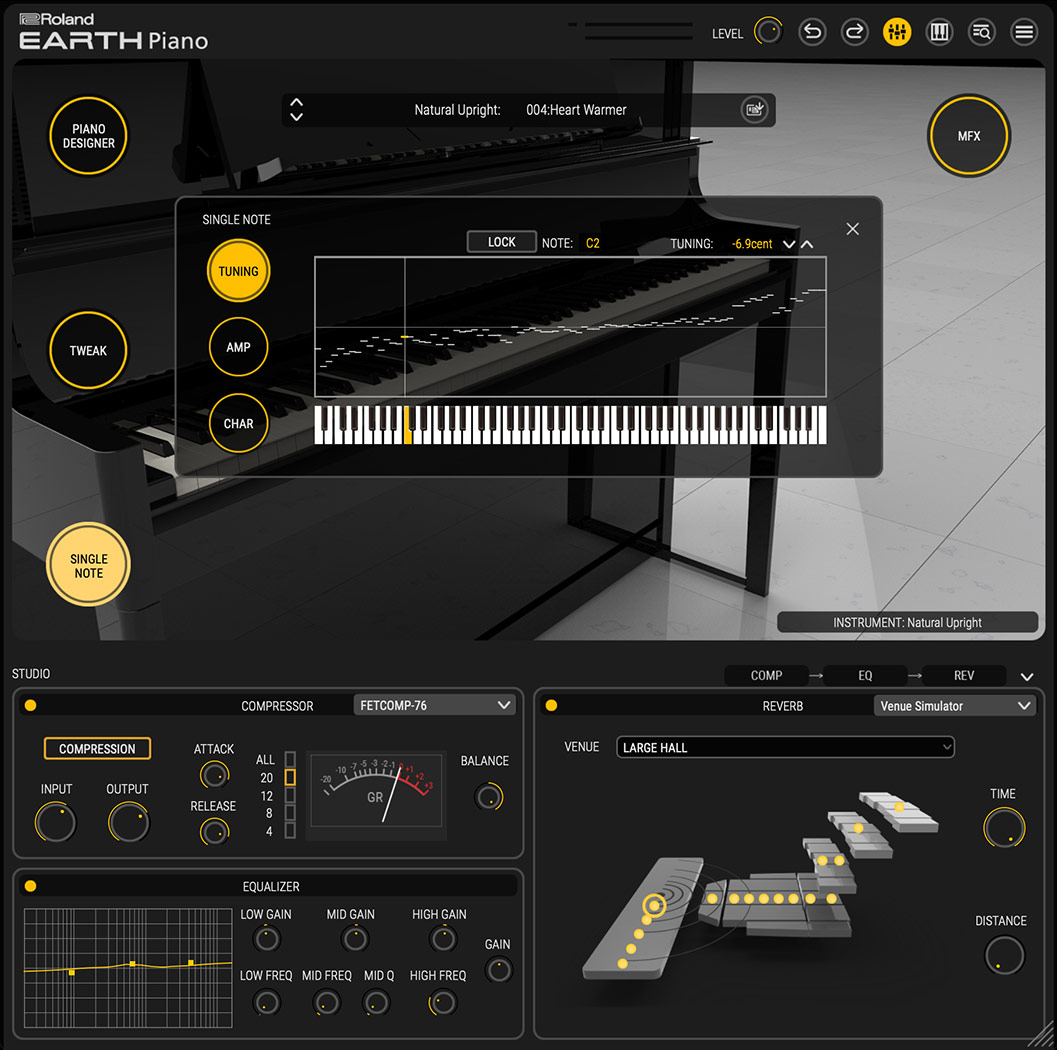
Task: Click the master Level knob
Action: click(x=768, y=32)
